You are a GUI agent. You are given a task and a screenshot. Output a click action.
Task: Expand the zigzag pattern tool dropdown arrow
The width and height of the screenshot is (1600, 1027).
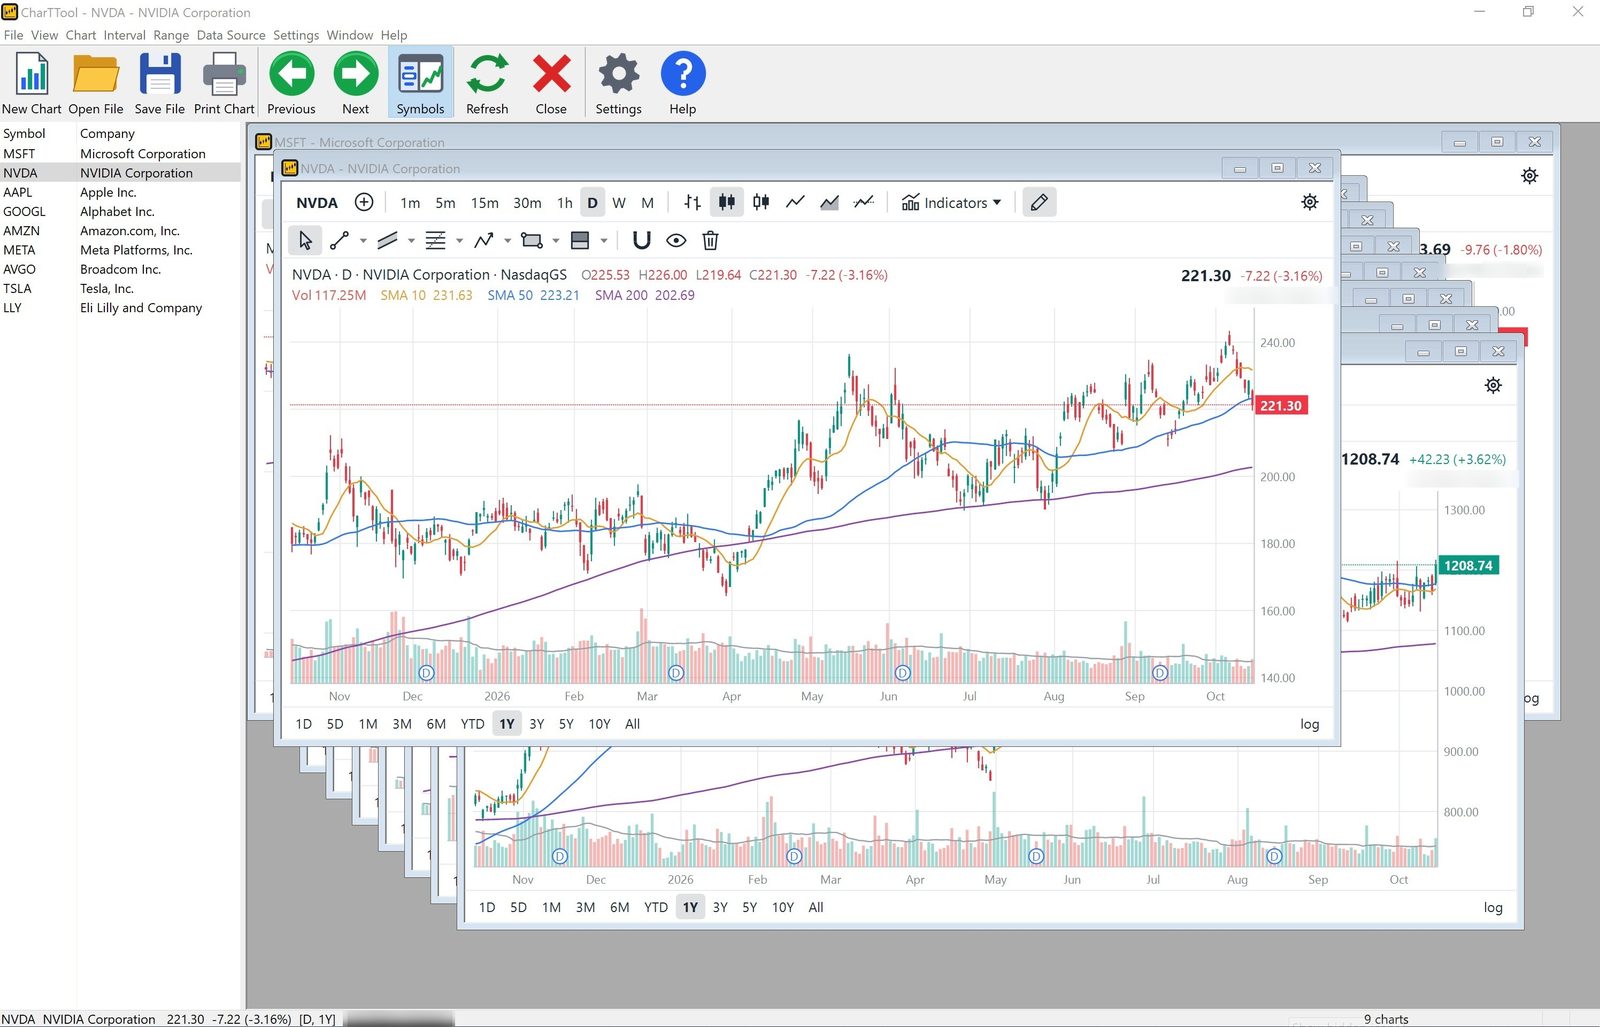tap(507, 241)
